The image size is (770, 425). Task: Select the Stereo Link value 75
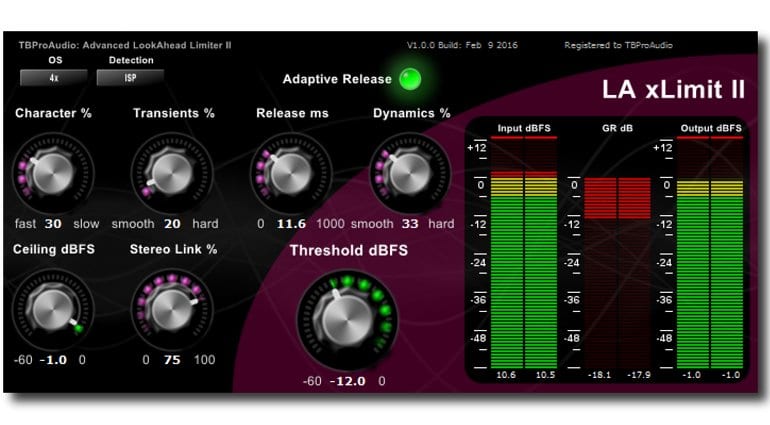coord(172,360)
